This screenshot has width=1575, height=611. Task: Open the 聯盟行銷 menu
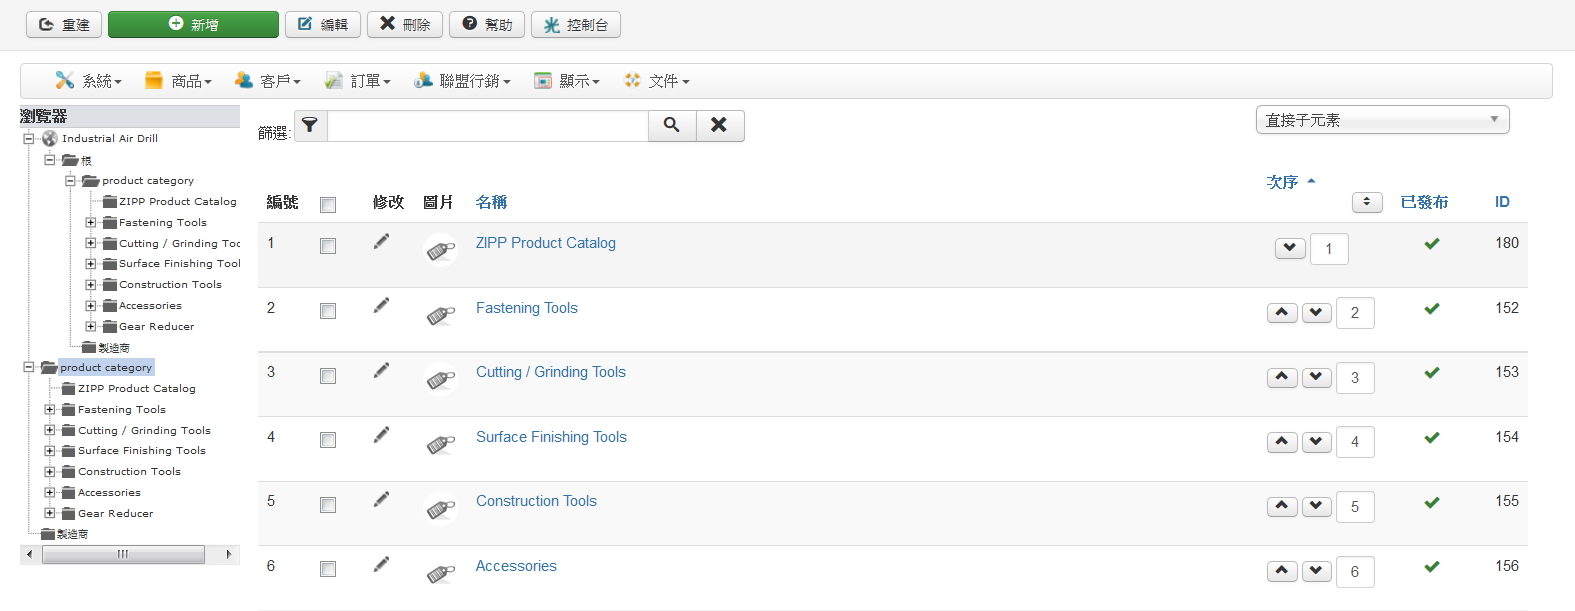pos(462,81)
